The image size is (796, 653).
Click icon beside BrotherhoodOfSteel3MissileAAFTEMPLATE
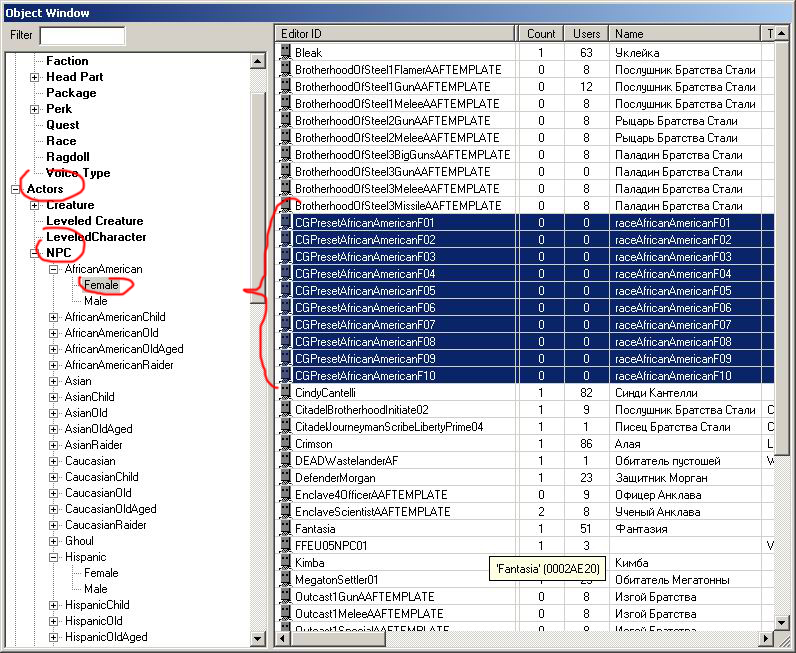coord(286,206)
